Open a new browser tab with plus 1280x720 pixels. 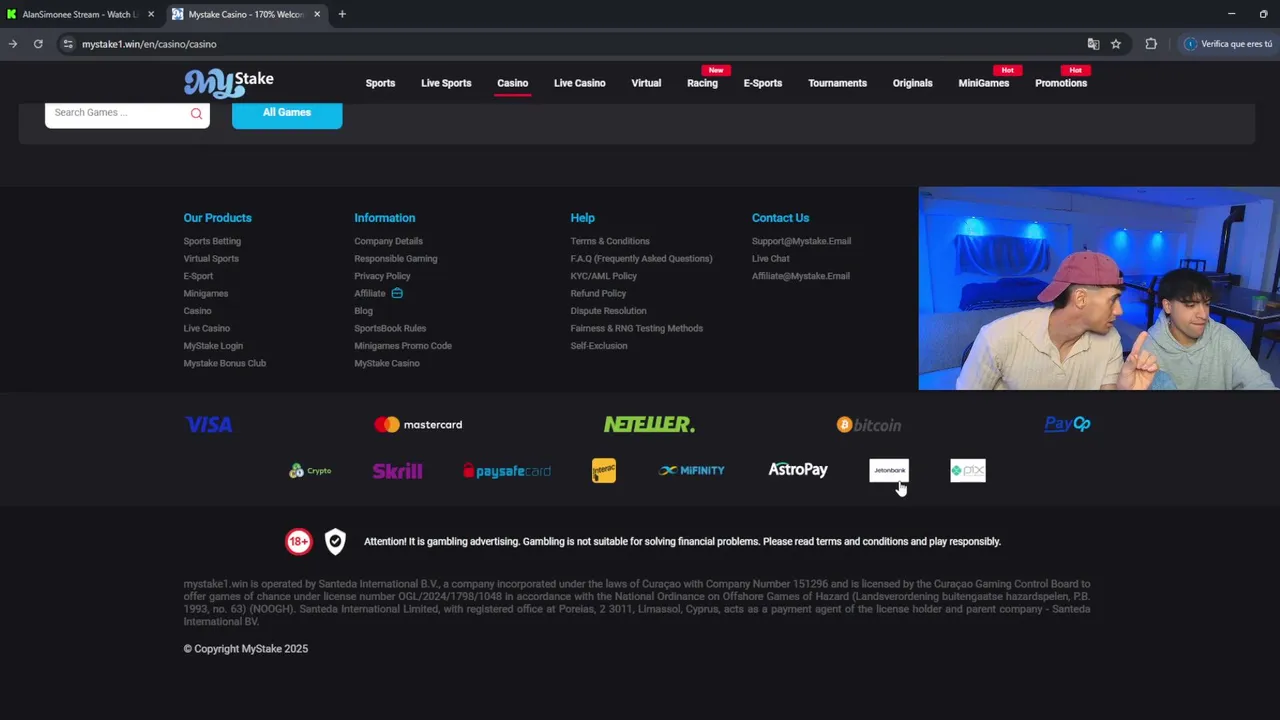point(342,14)
